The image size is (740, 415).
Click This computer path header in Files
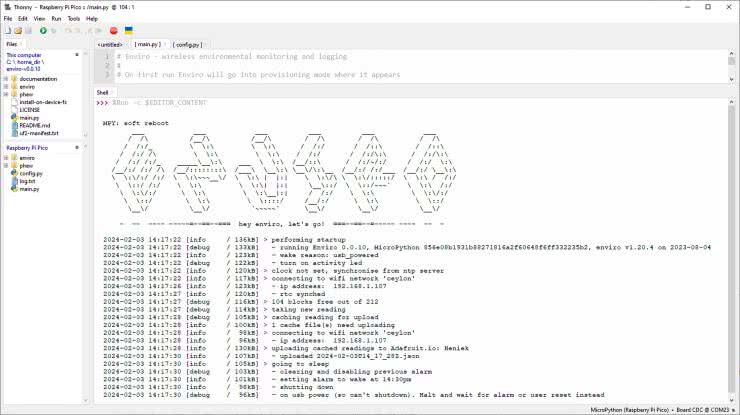click(25, 55)
